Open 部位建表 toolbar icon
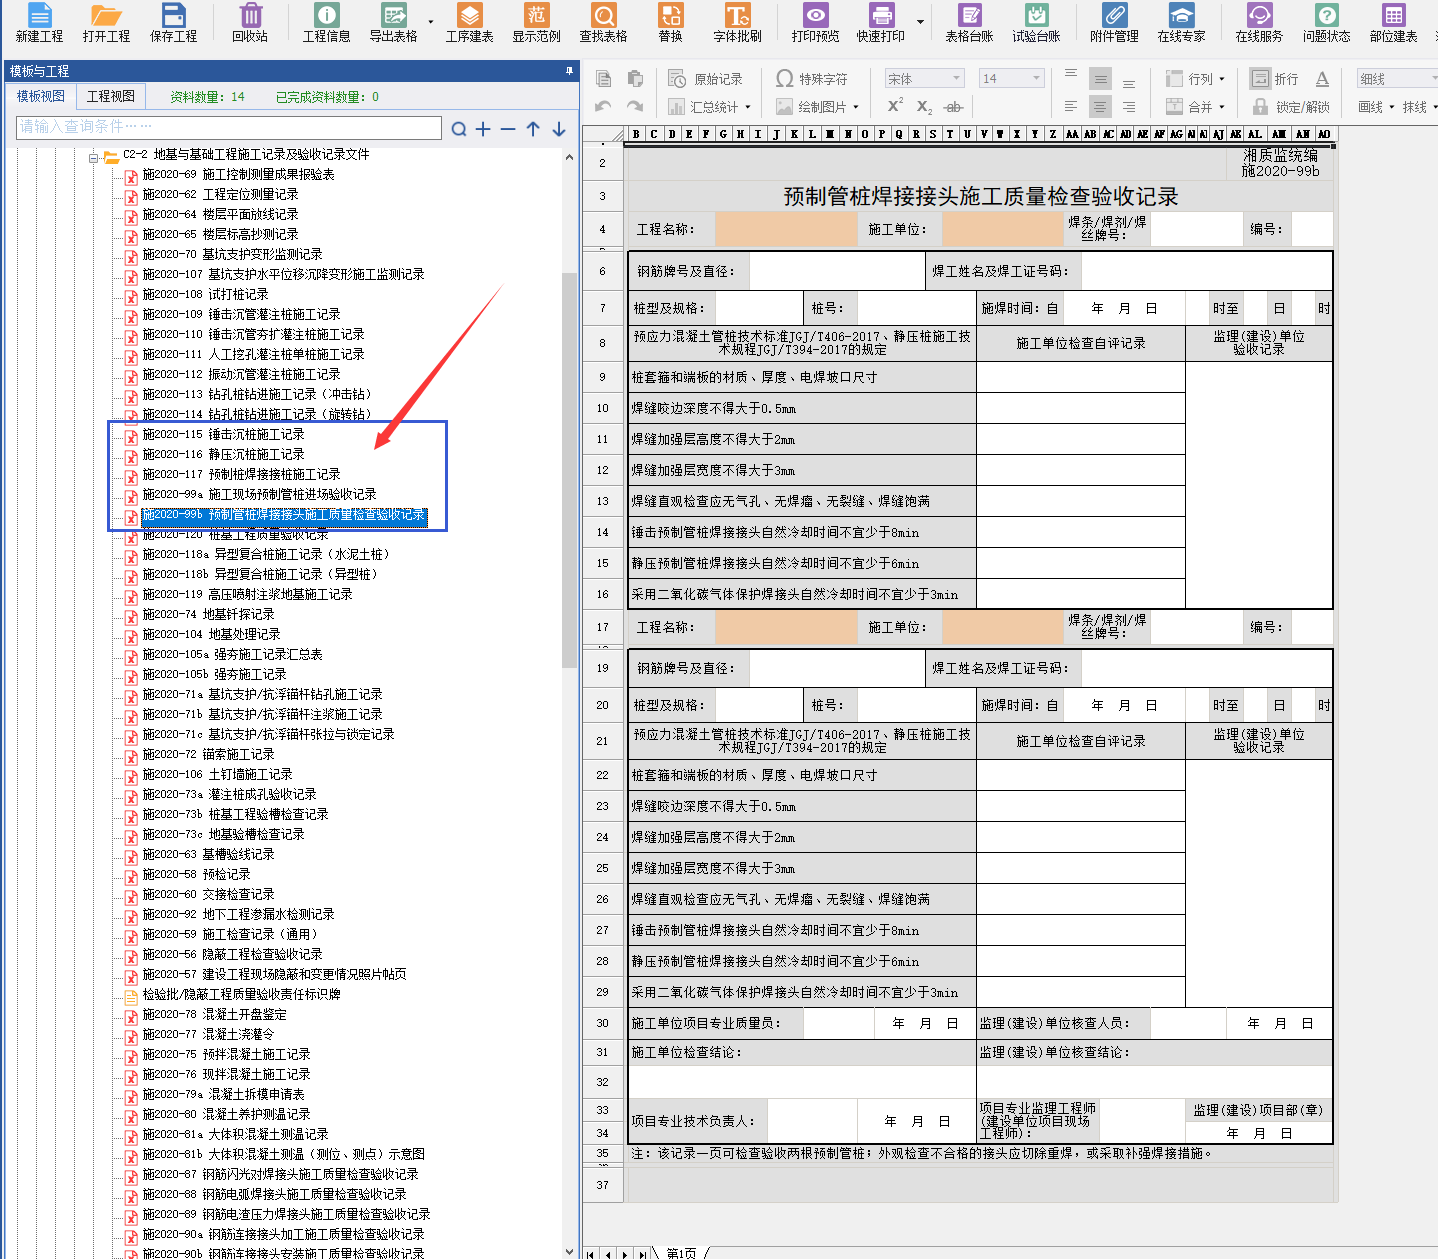Image resolution: width=1438 pixels, height=1259 pixels. click(x=1393, y=22)
